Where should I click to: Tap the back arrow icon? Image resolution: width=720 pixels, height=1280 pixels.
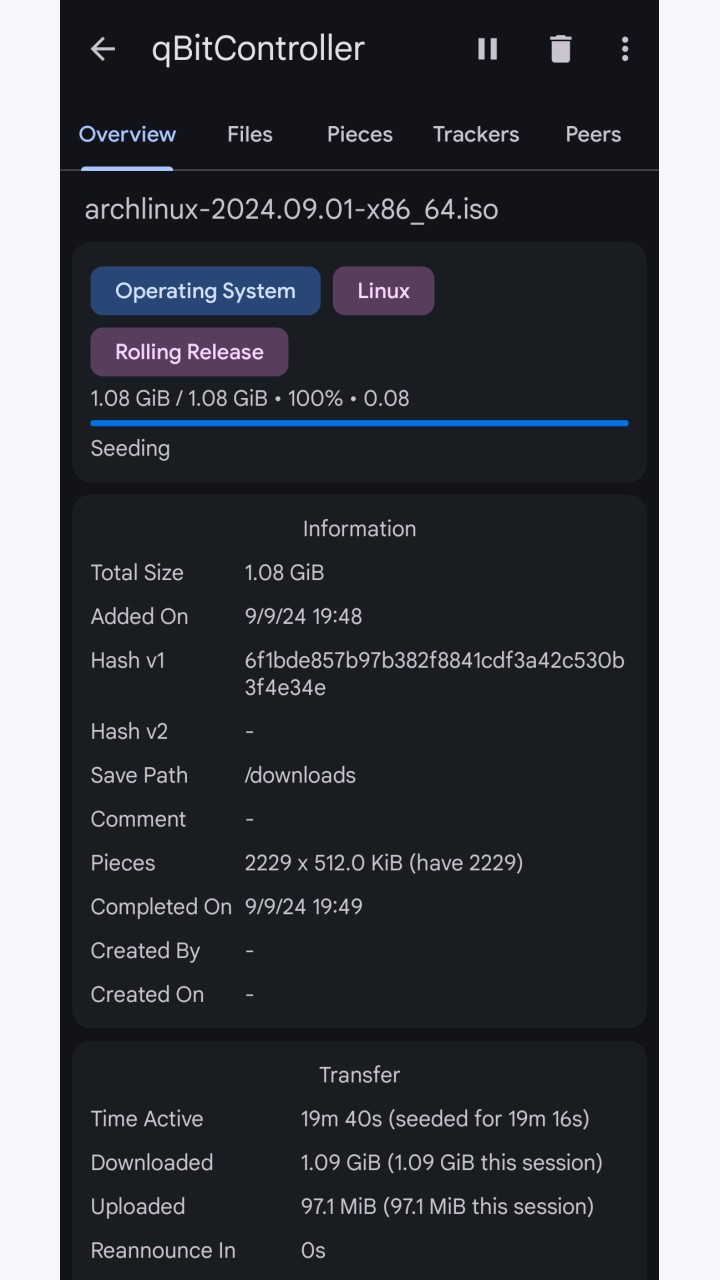pos(103,49)
